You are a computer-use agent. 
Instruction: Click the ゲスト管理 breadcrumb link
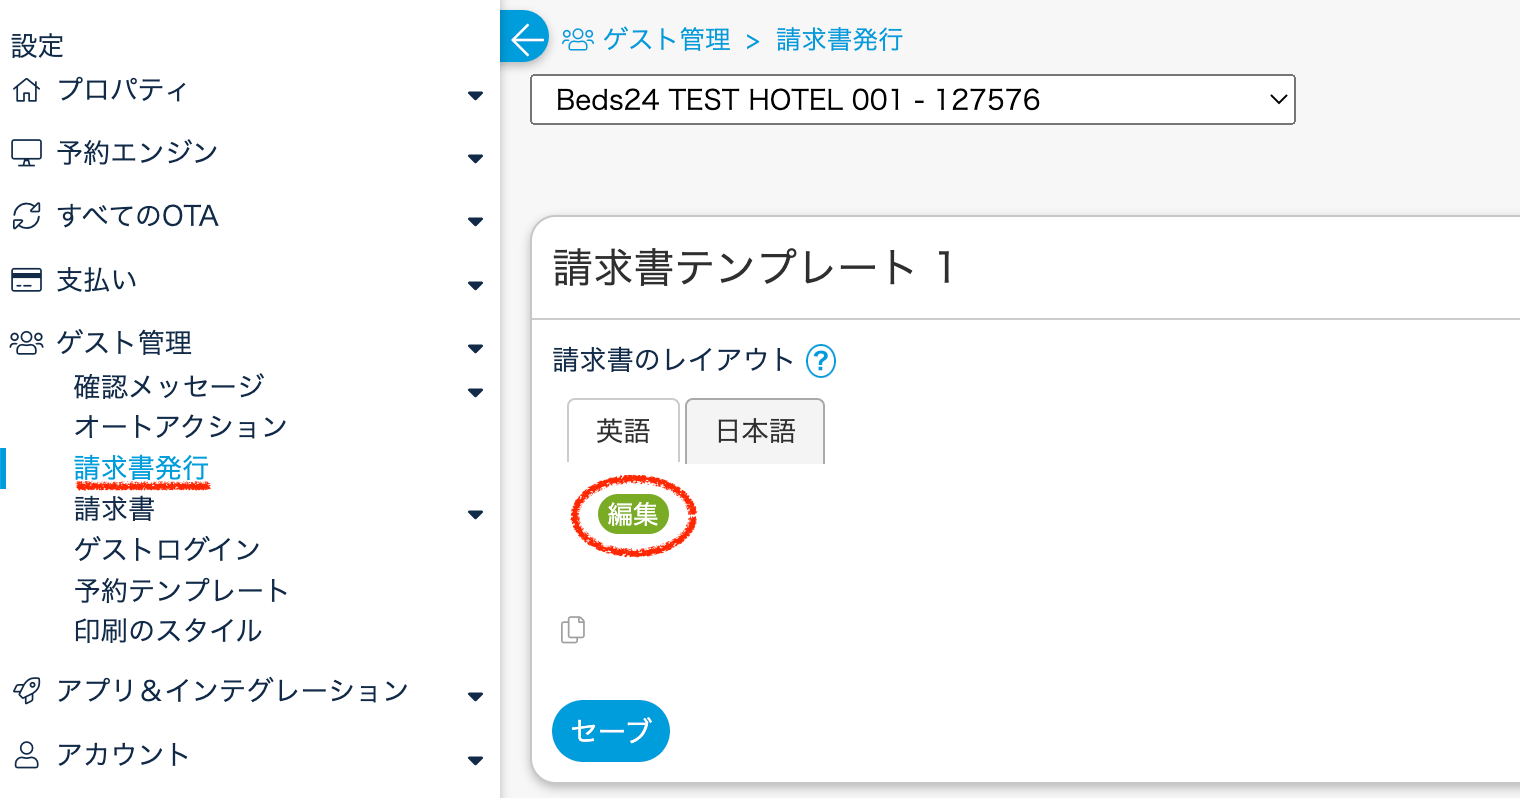666,39
